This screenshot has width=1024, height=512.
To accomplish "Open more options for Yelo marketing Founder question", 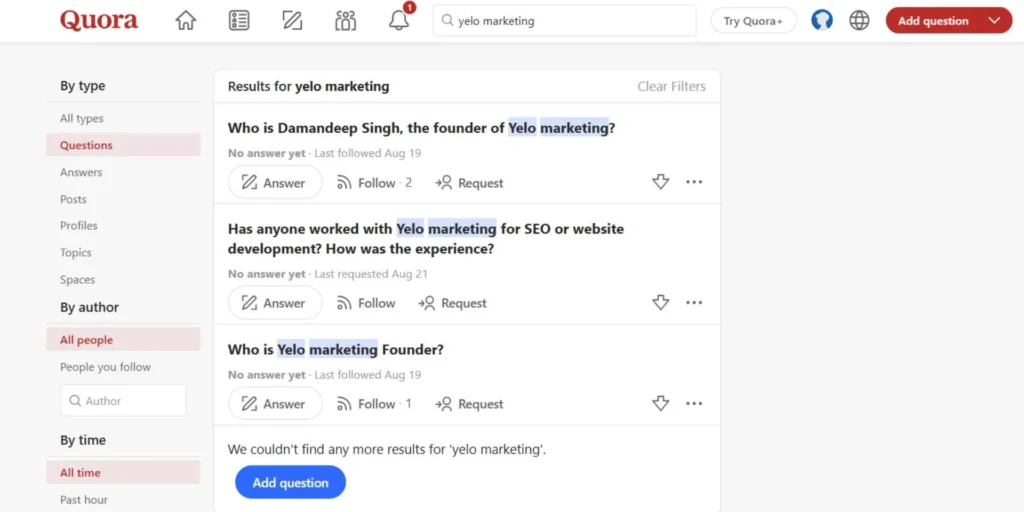I will (x=694, y=404).
